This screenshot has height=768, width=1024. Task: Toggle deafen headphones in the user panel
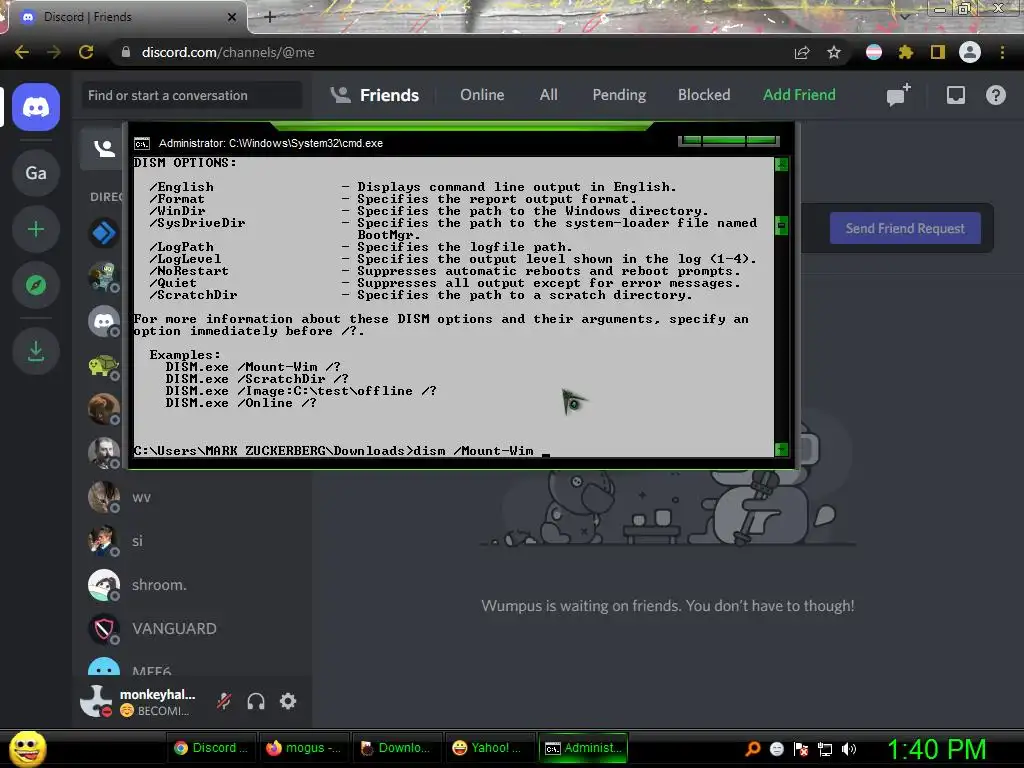(256, 701)
